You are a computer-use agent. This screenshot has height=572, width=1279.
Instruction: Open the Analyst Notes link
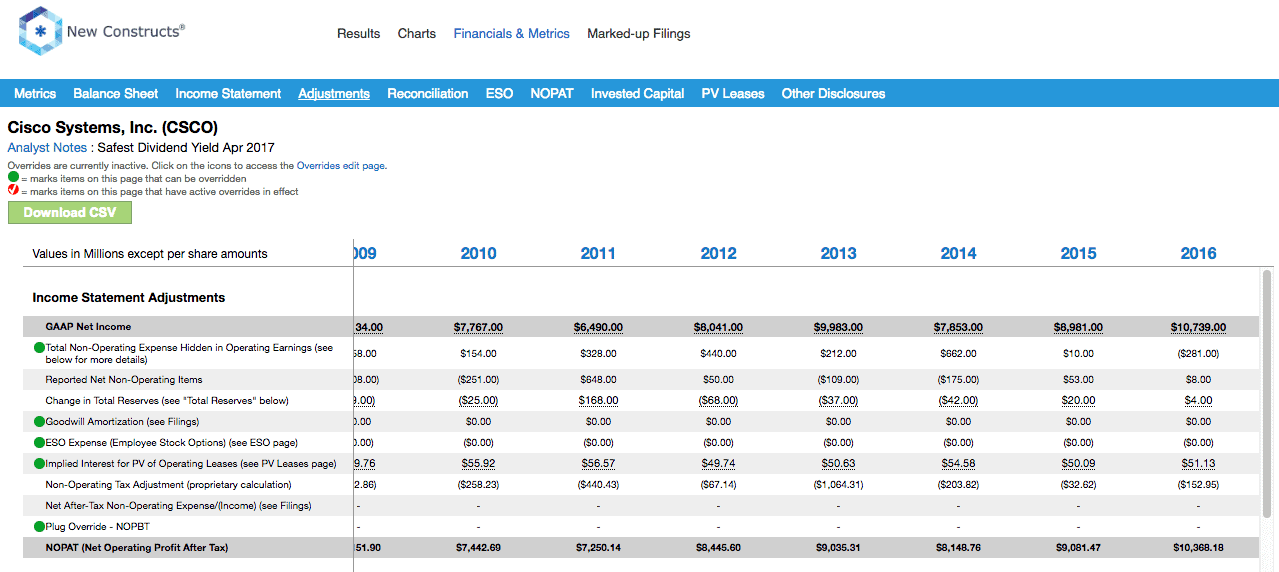click(47, 147)
